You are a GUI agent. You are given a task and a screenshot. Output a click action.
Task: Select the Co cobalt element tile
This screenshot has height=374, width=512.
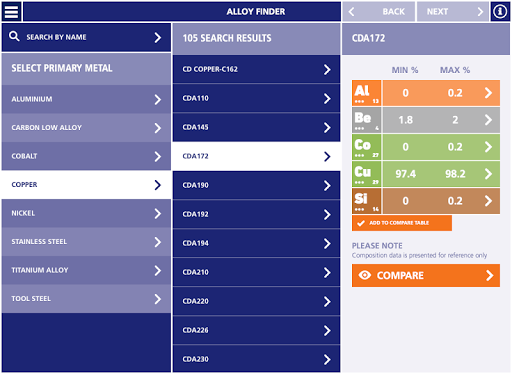(x=367, y=147)
